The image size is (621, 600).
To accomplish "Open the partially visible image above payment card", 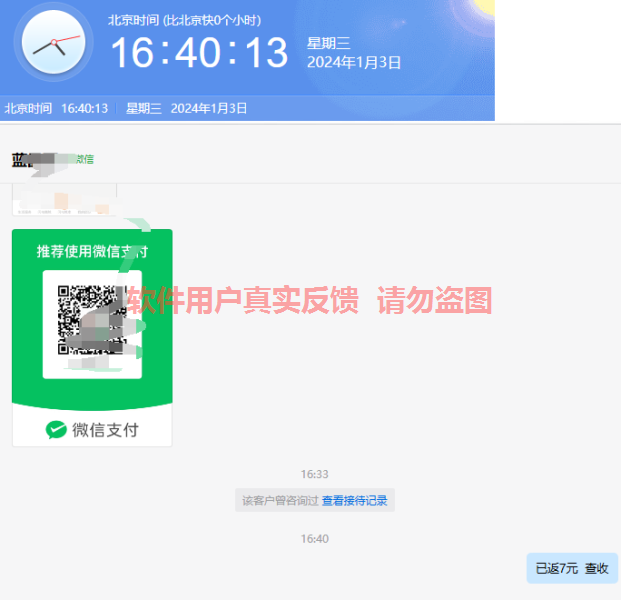I will [x=64, y=200].
